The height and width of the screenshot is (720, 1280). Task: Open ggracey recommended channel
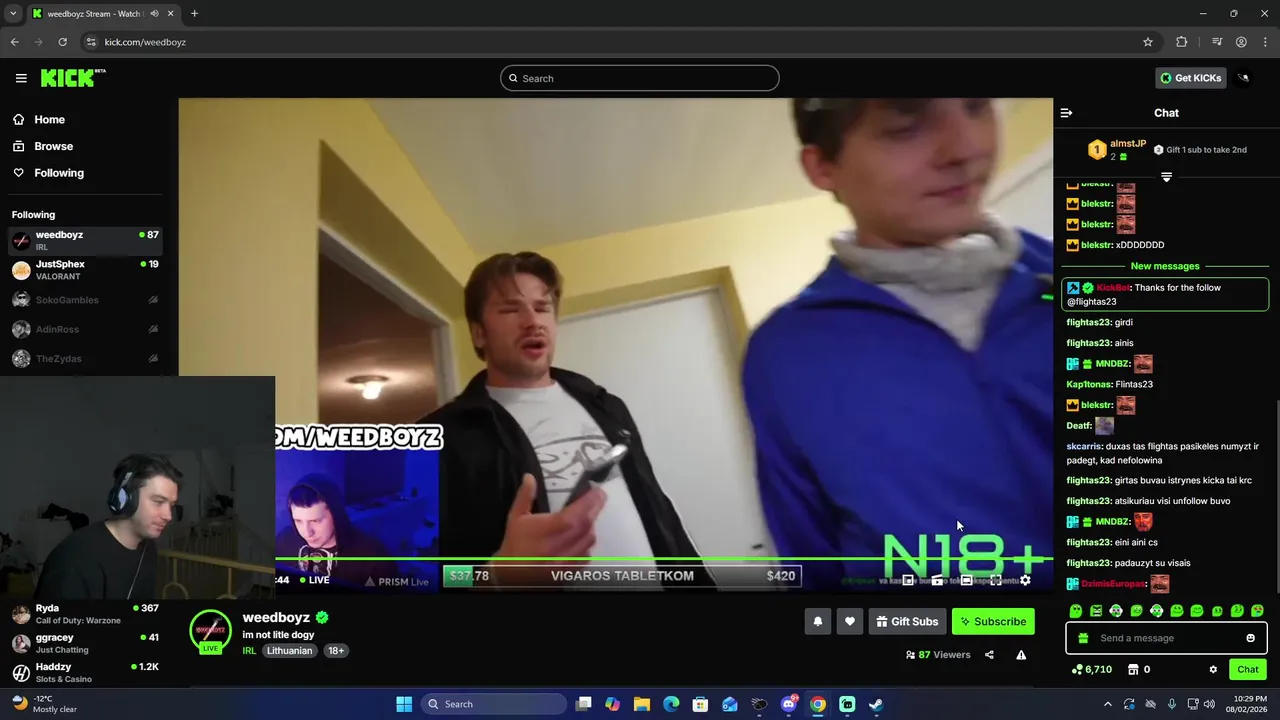[87, 643]
